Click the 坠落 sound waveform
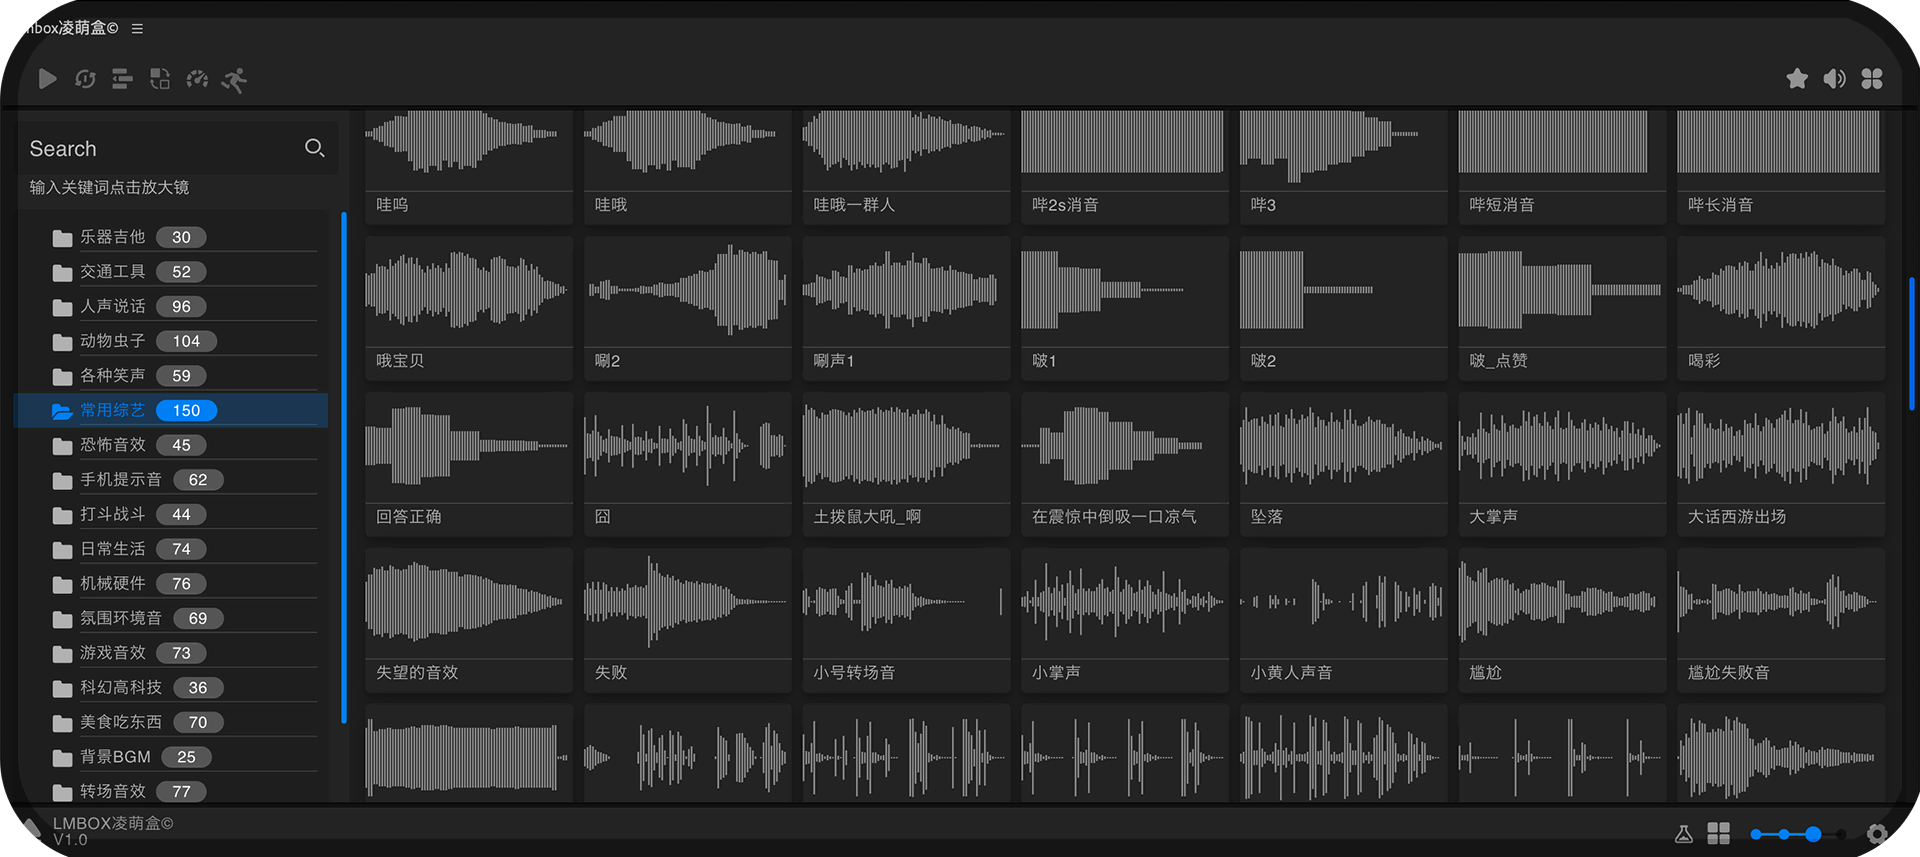The image size is (1920, 857). pyautogui.click(x=1343, y=447)
